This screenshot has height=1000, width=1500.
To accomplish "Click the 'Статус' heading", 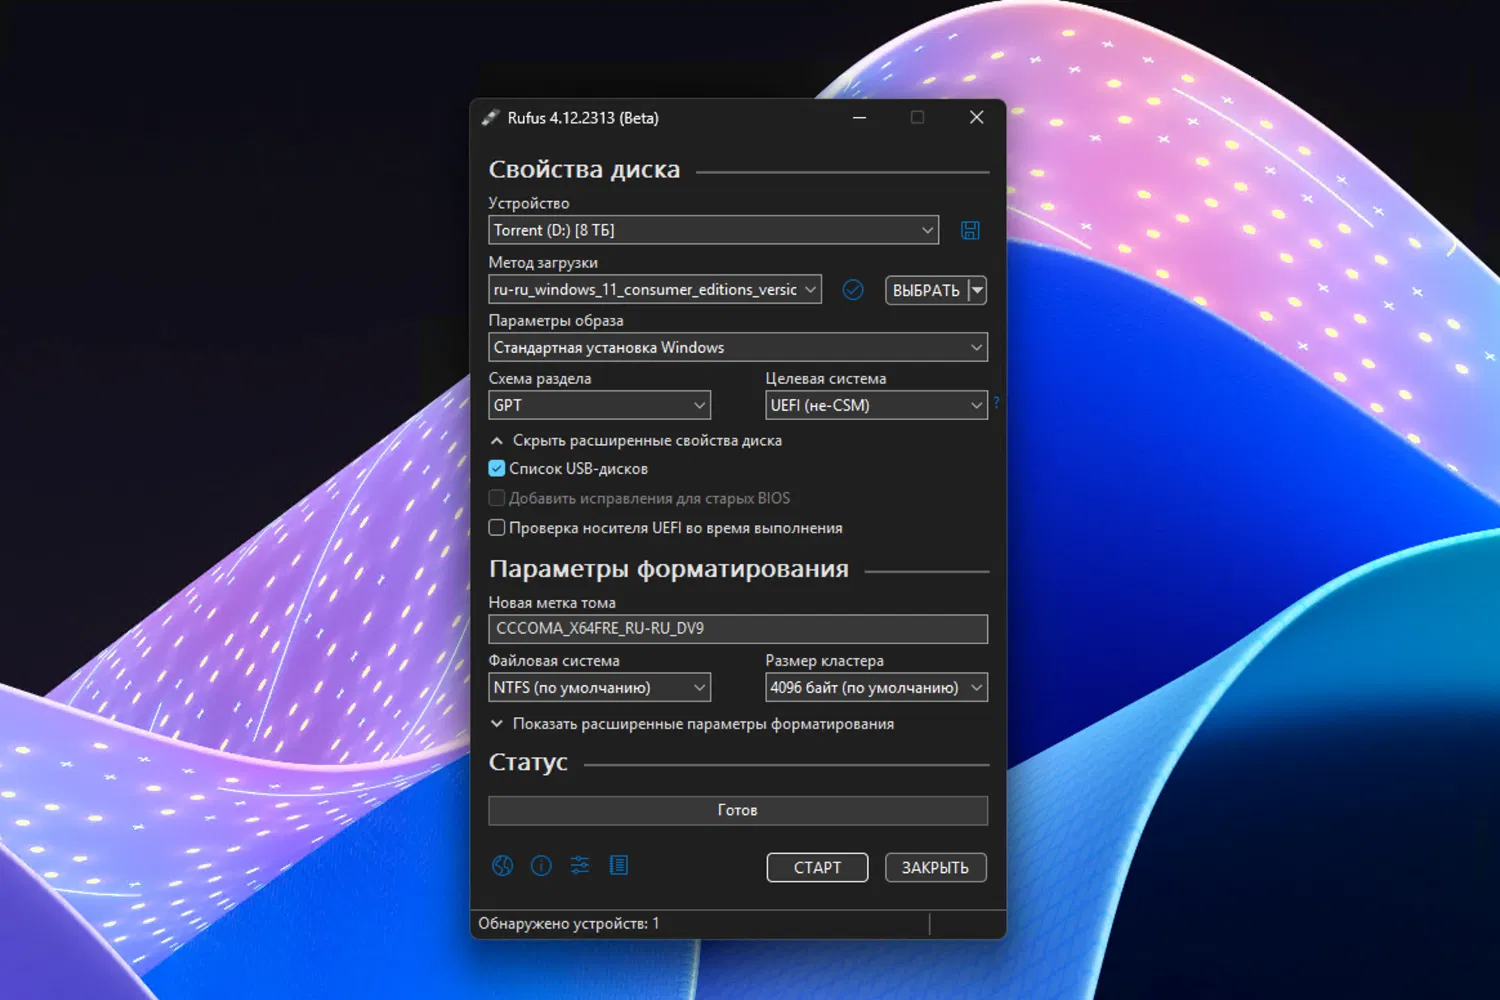I will pyautogui.click(x=528, y=762).
